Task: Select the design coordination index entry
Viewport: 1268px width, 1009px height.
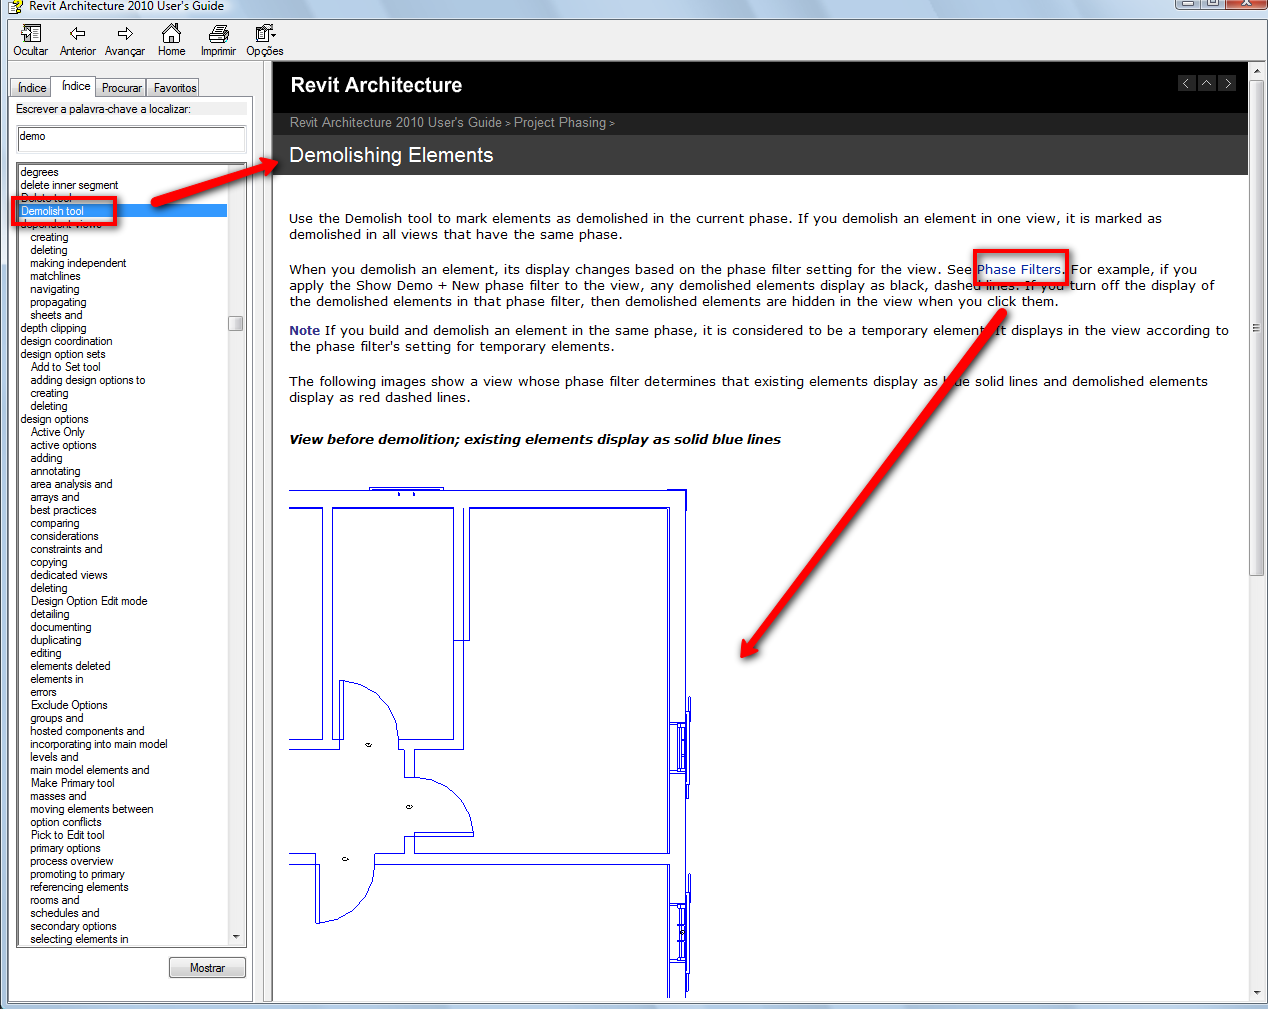Action: pos(66,341)
